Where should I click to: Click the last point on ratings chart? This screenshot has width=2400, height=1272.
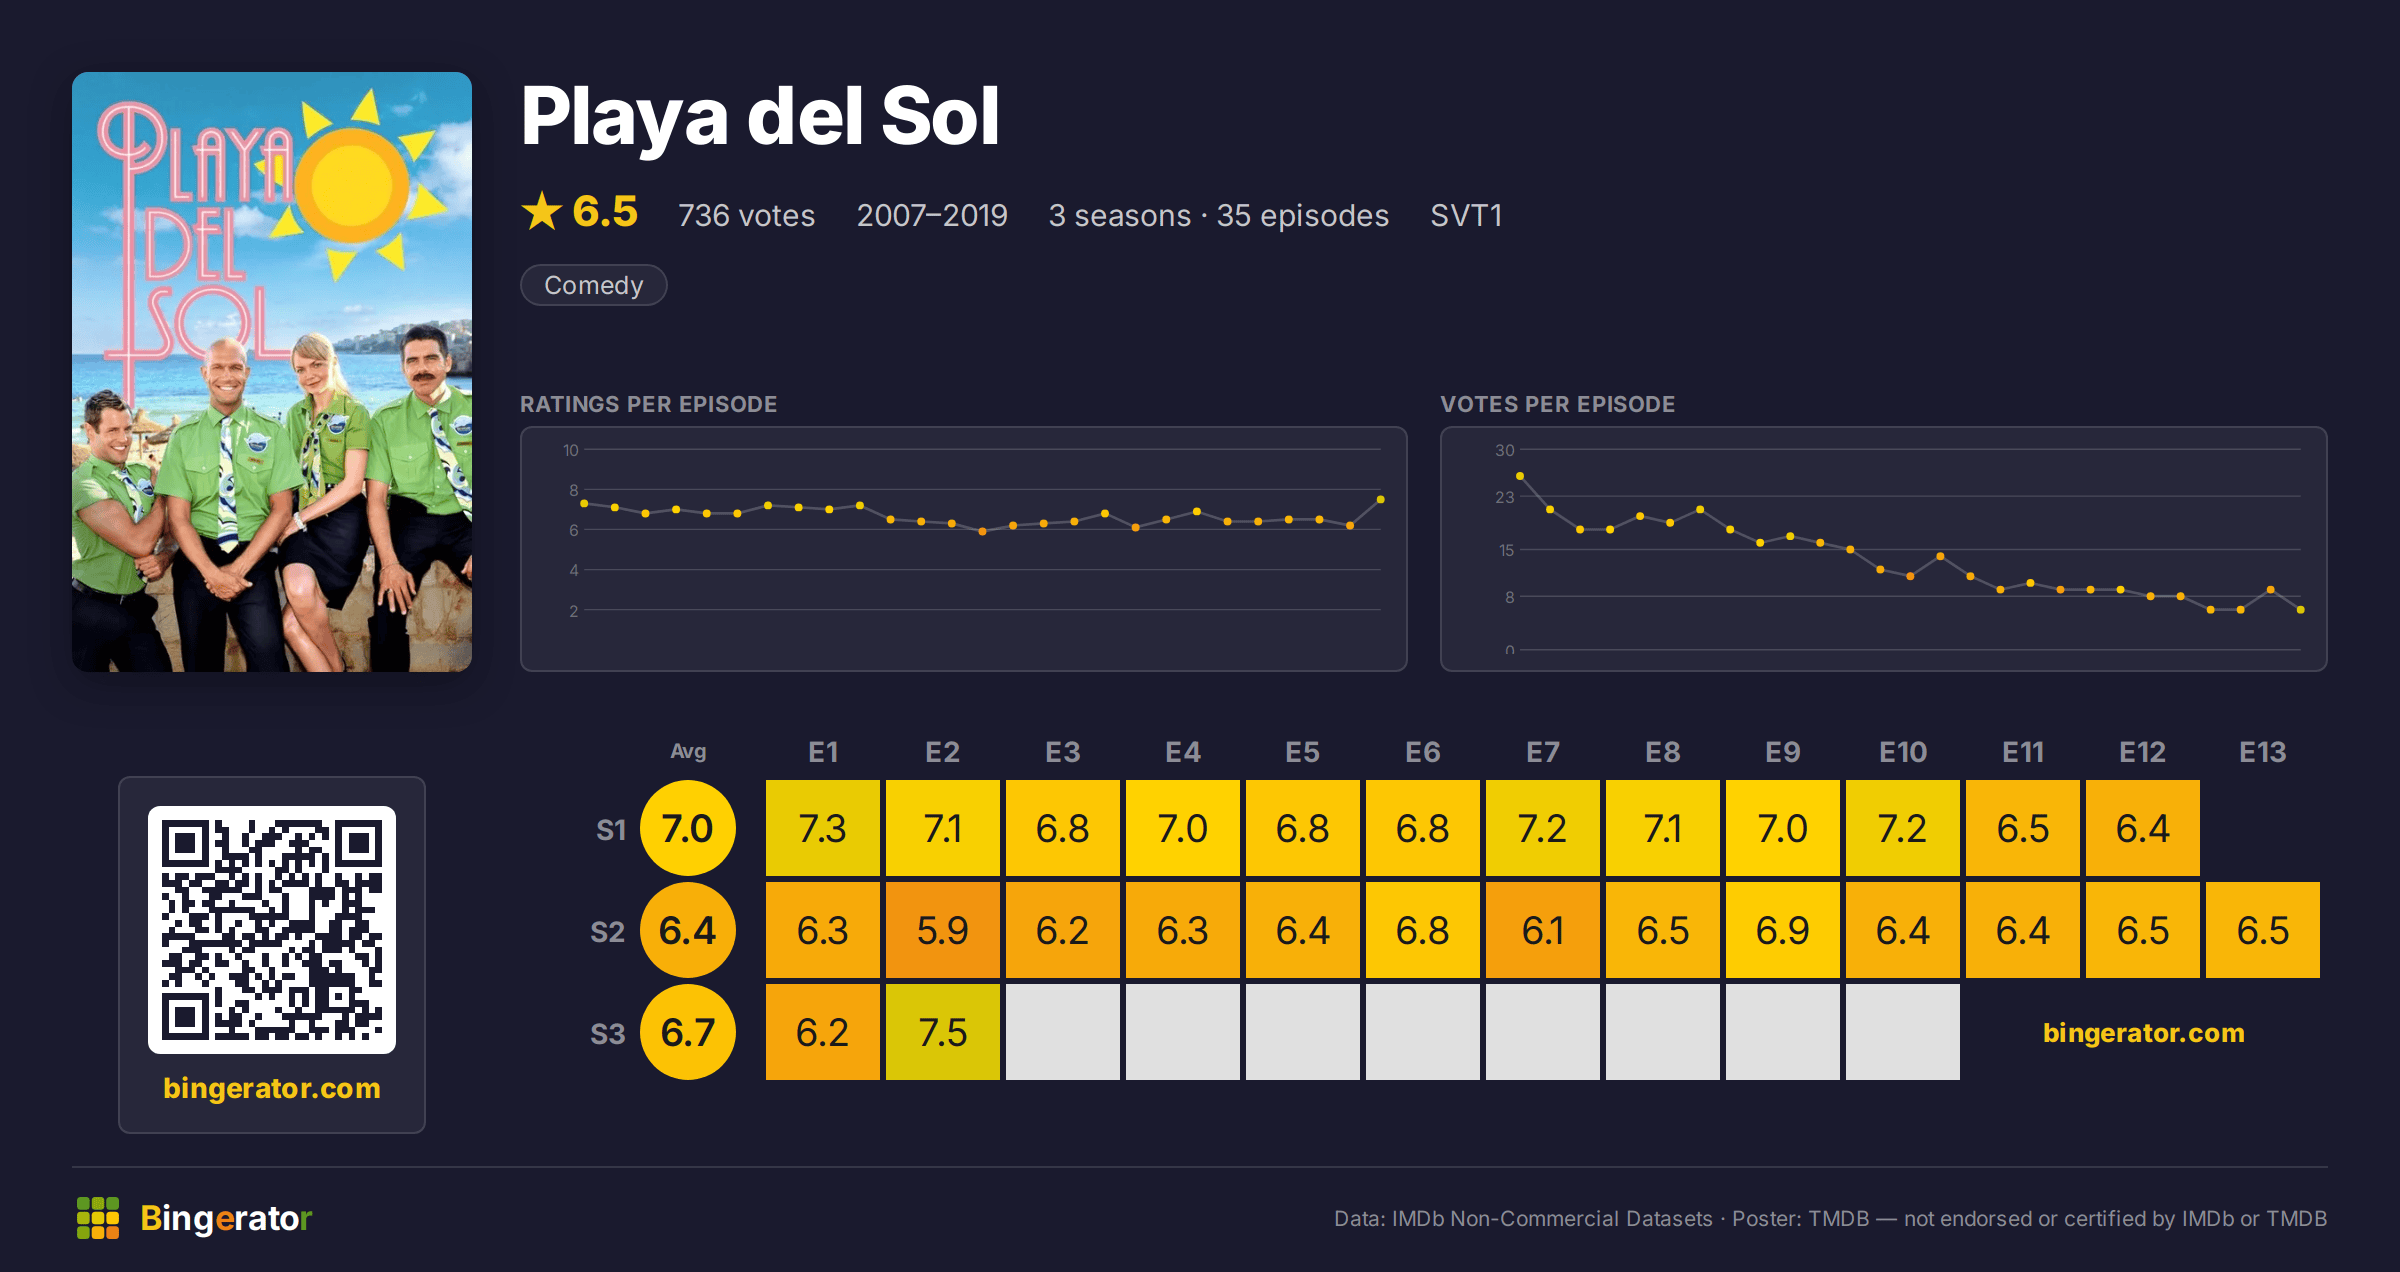[1381, 499]
